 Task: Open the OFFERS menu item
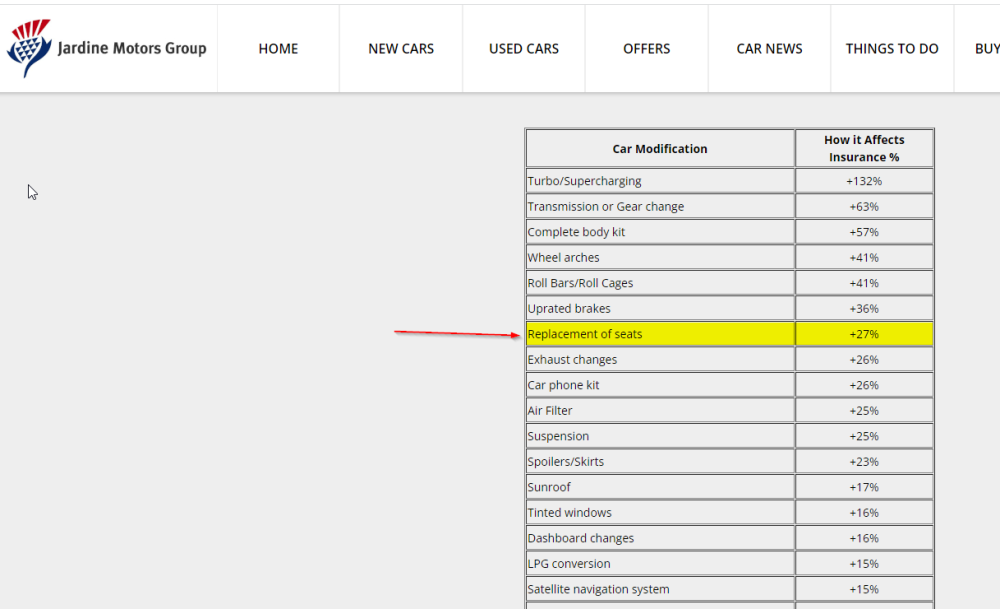[647, 48]
